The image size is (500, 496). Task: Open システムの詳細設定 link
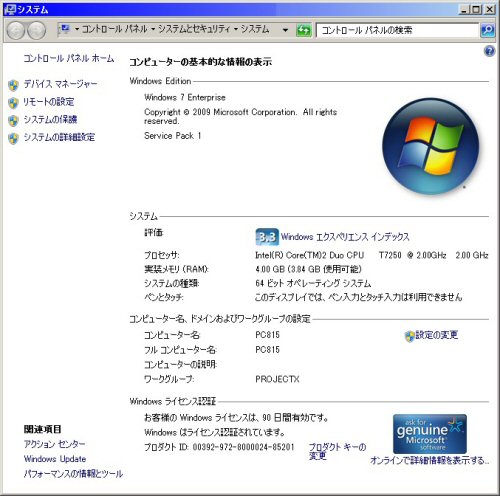[59, 137]
